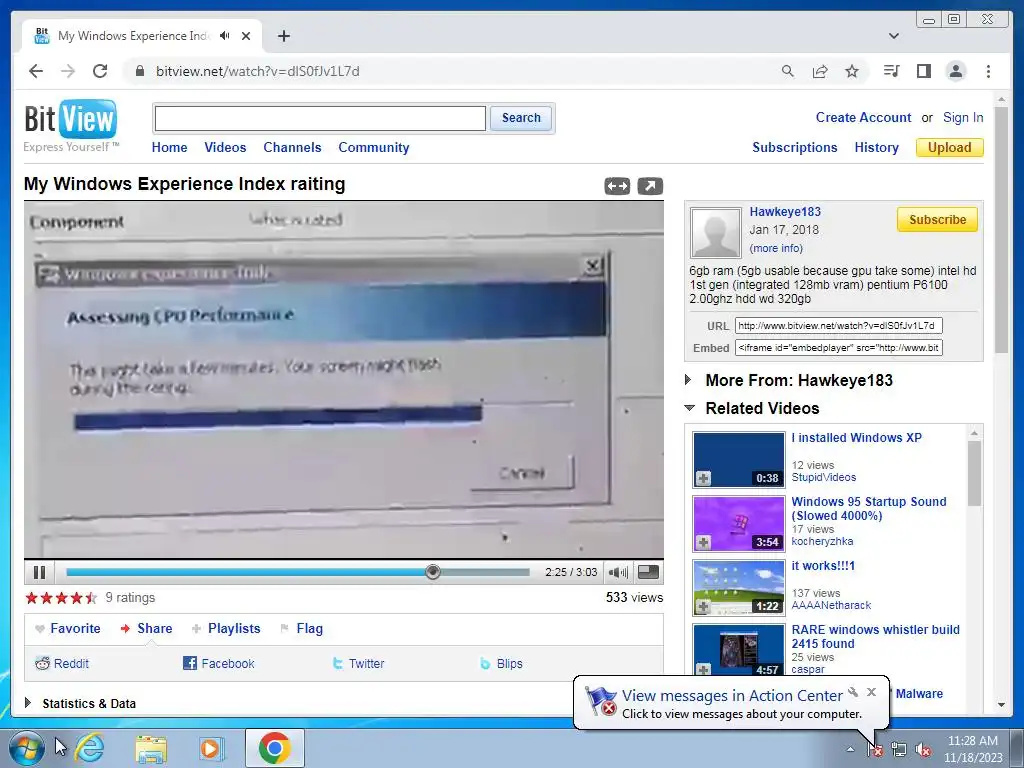This screenshot has width=1024, height=768.
Task: Open video in pop-out window icon
Action: 650,186
